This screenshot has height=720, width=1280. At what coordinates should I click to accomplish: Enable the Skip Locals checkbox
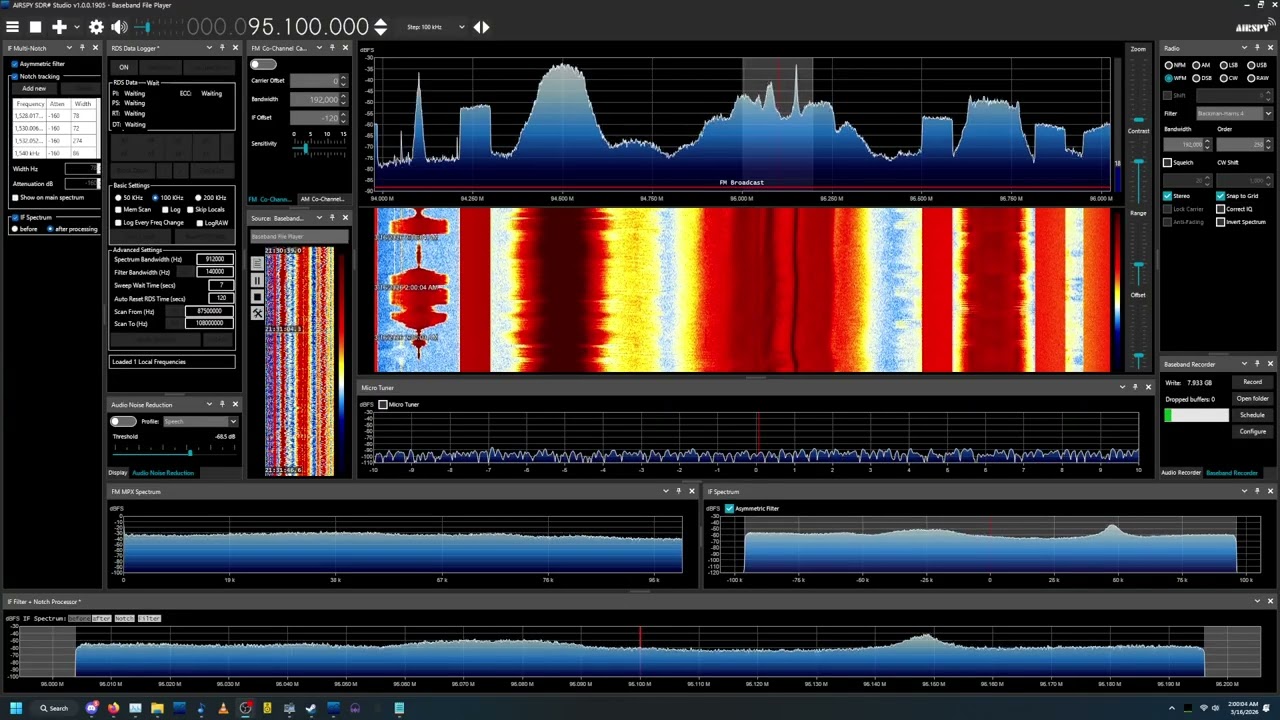click(x=189, y=209)
